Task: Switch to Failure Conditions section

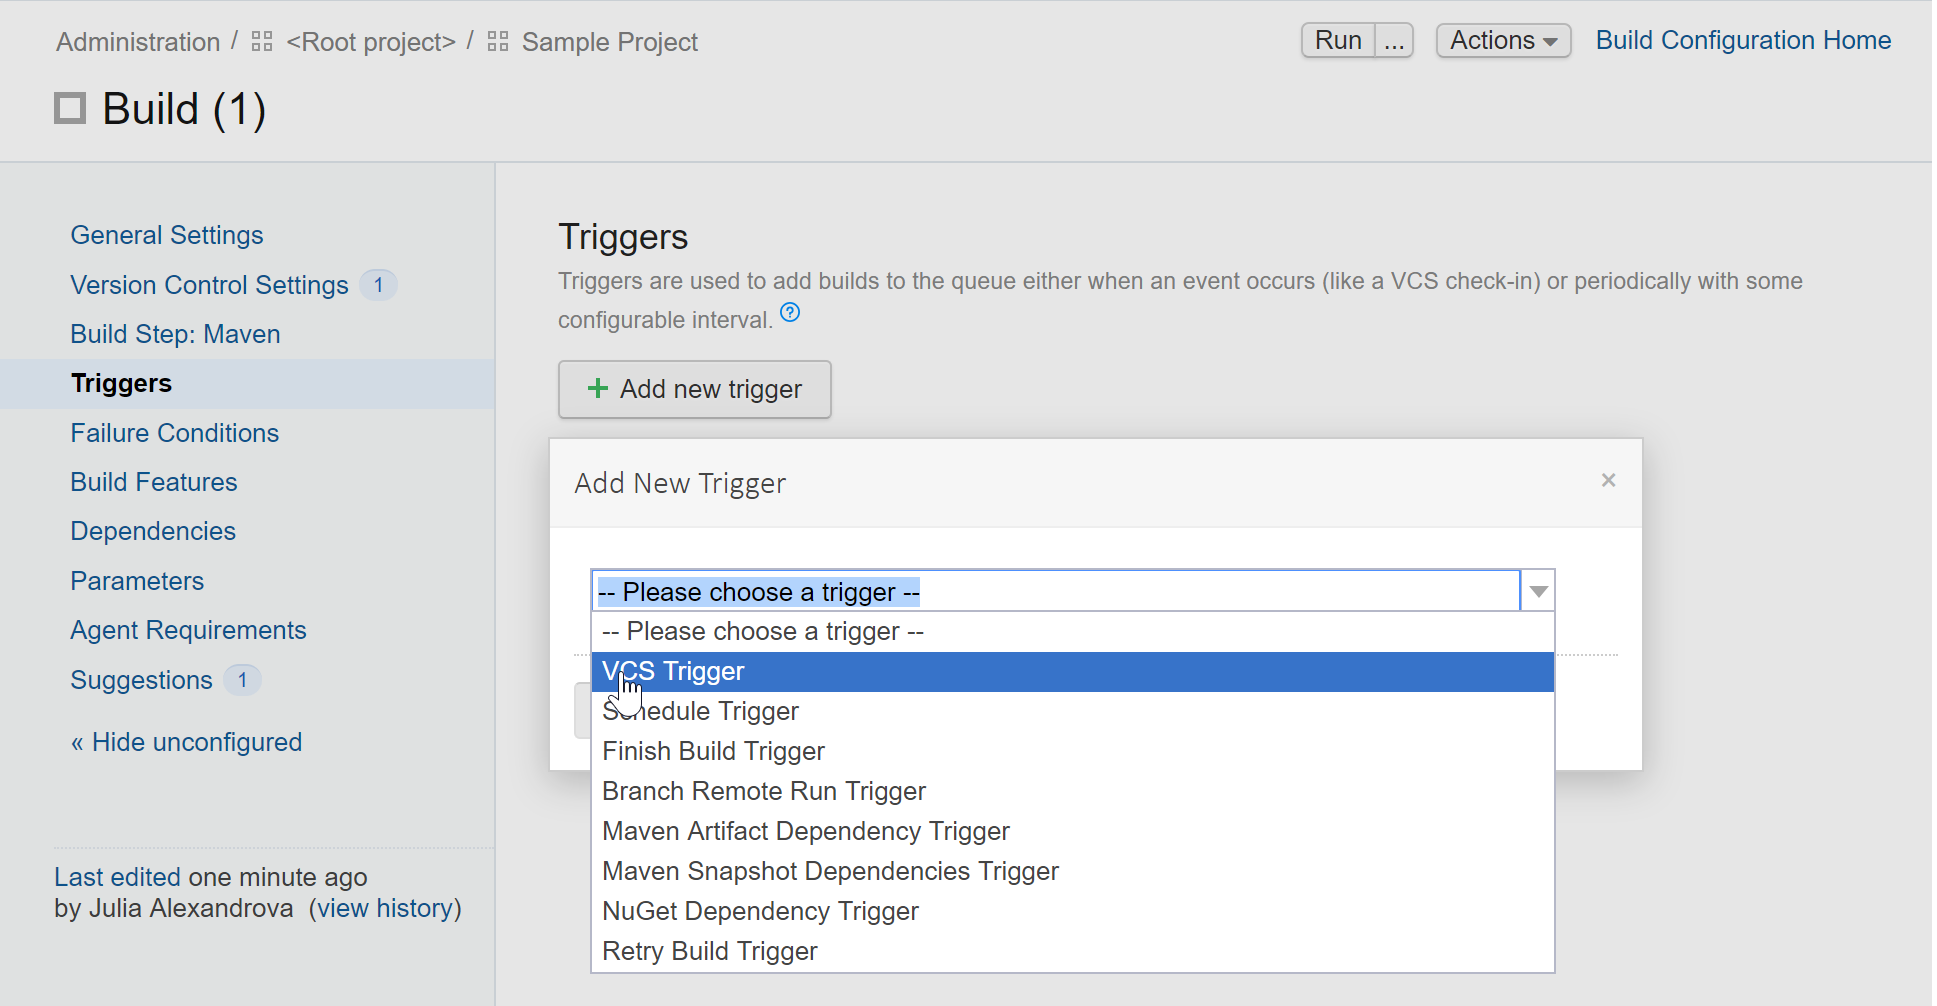Action: tap(174, 433)
